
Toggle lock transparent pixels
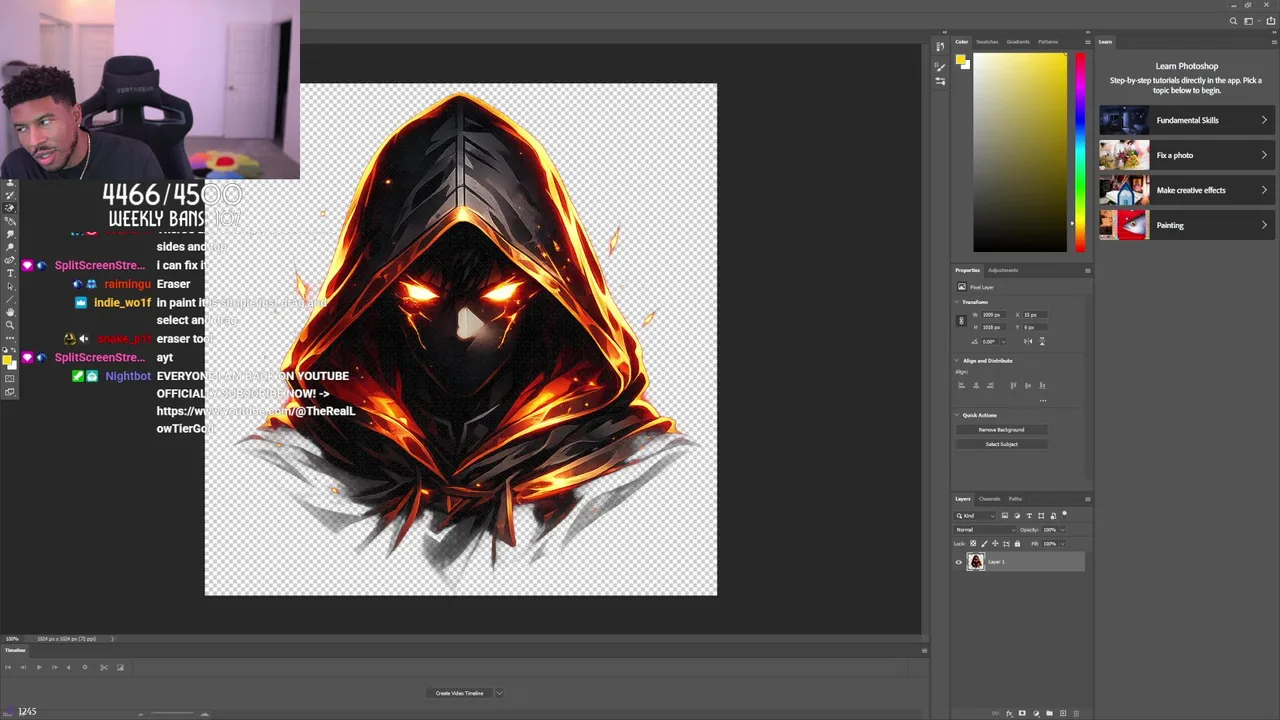pos(973,543)
